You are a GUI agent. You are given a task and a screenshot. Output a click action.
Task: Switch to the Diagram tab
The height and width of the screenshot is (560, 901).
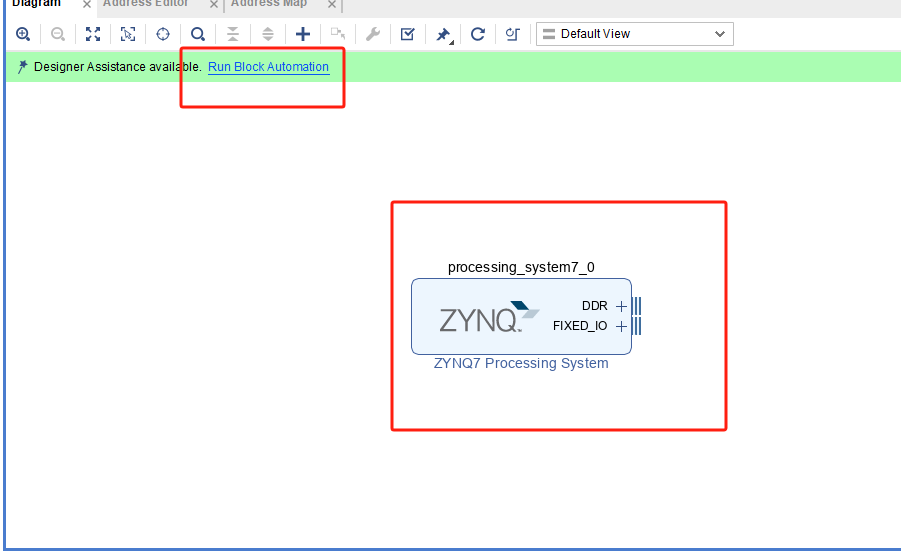pyautogui.click(x=36, y=3)
